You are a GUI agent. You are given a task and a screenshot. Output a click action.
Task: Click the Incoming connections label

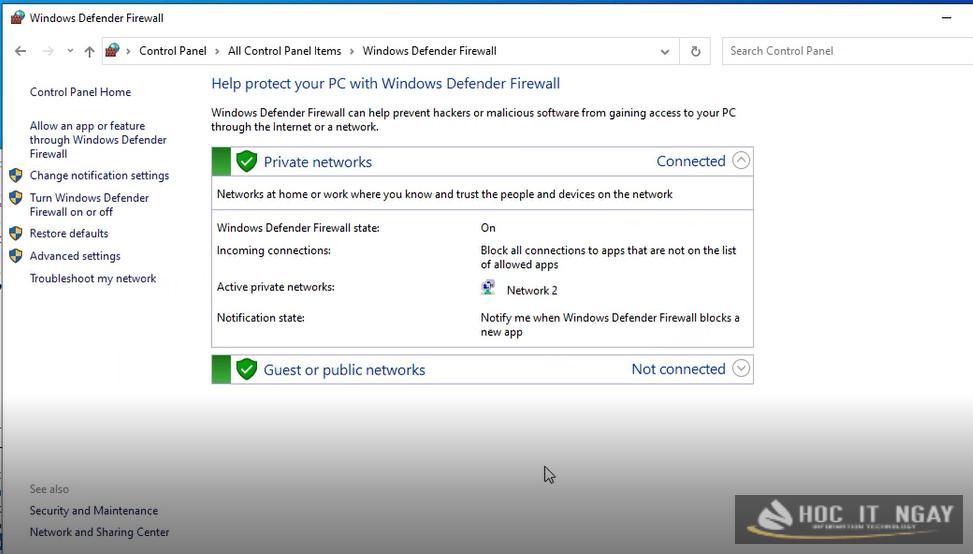[274, 251]
